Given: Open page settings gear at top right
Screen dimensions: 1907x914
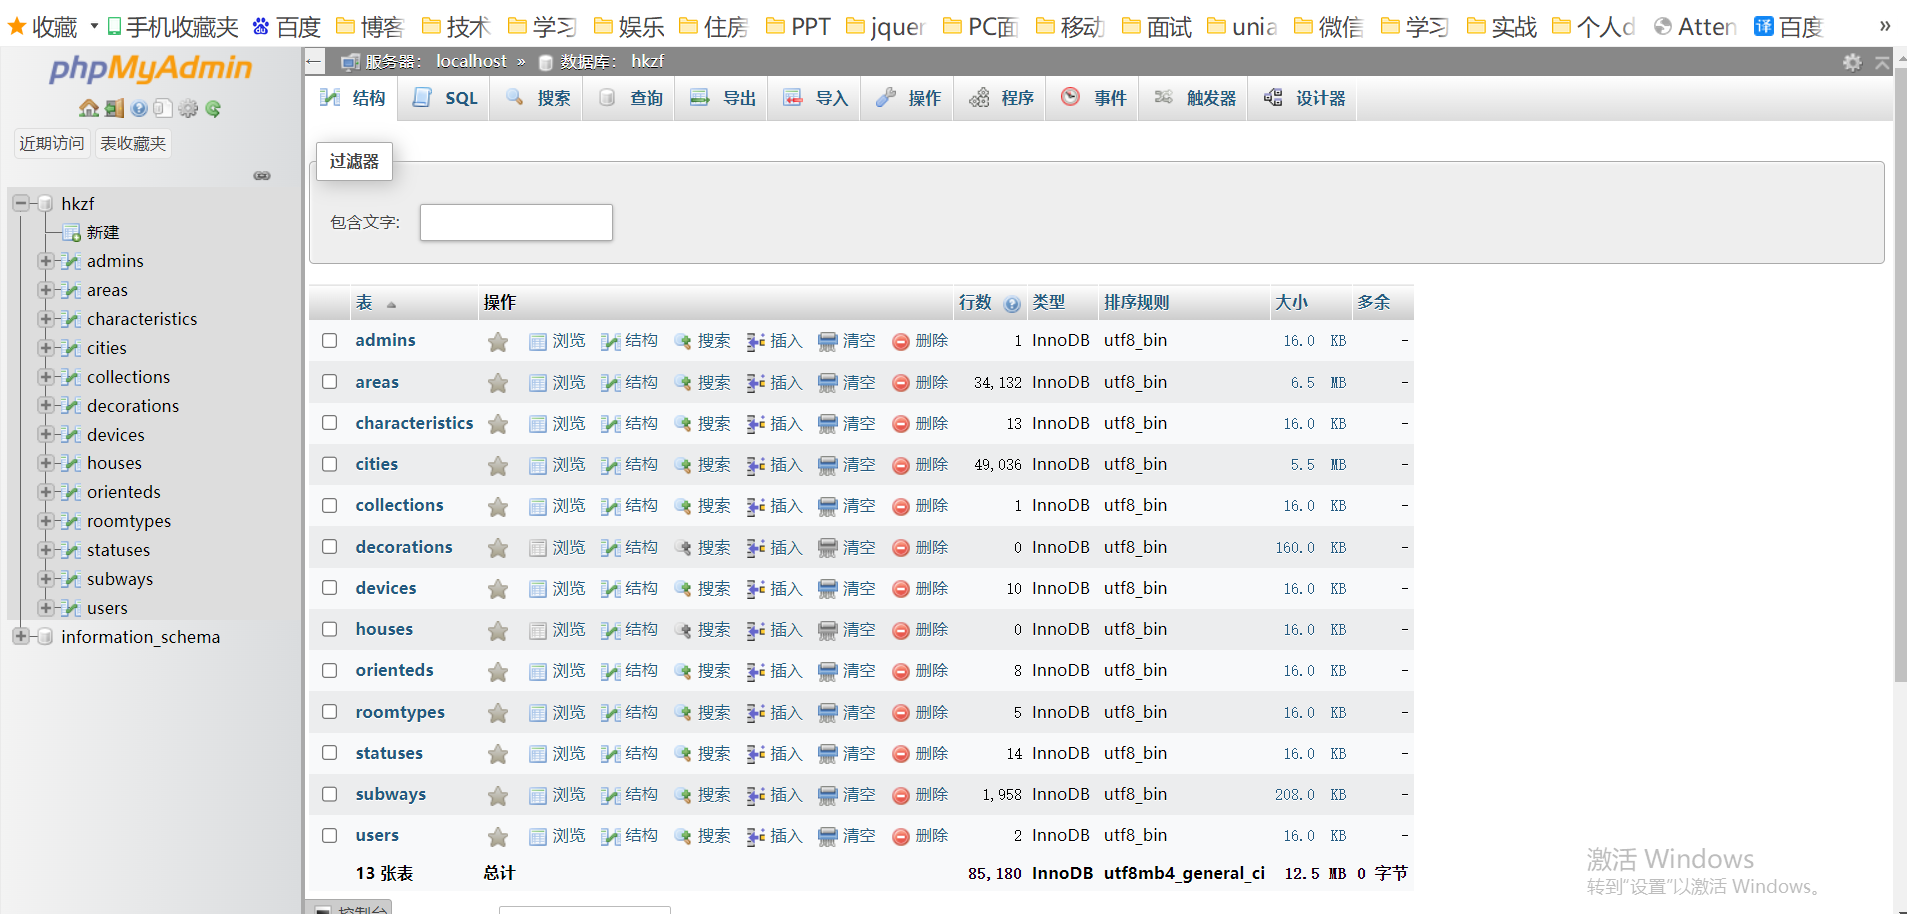Looking at the screenshot, I should [x=1852, y=62].
